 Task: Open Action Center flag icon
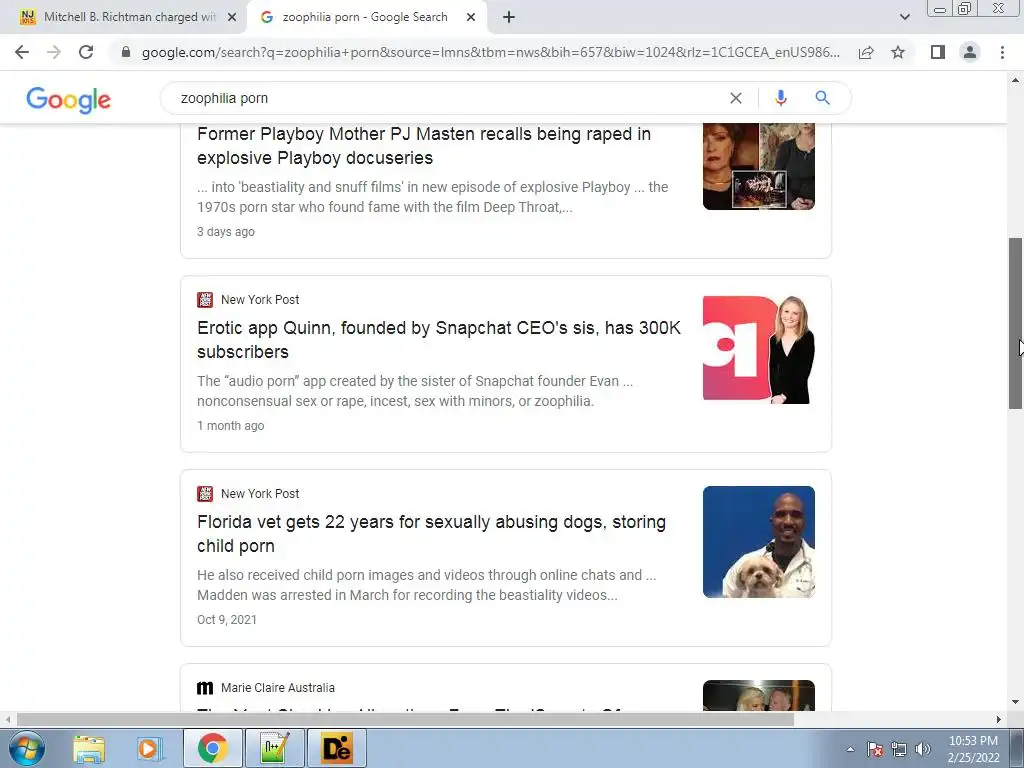875,749
